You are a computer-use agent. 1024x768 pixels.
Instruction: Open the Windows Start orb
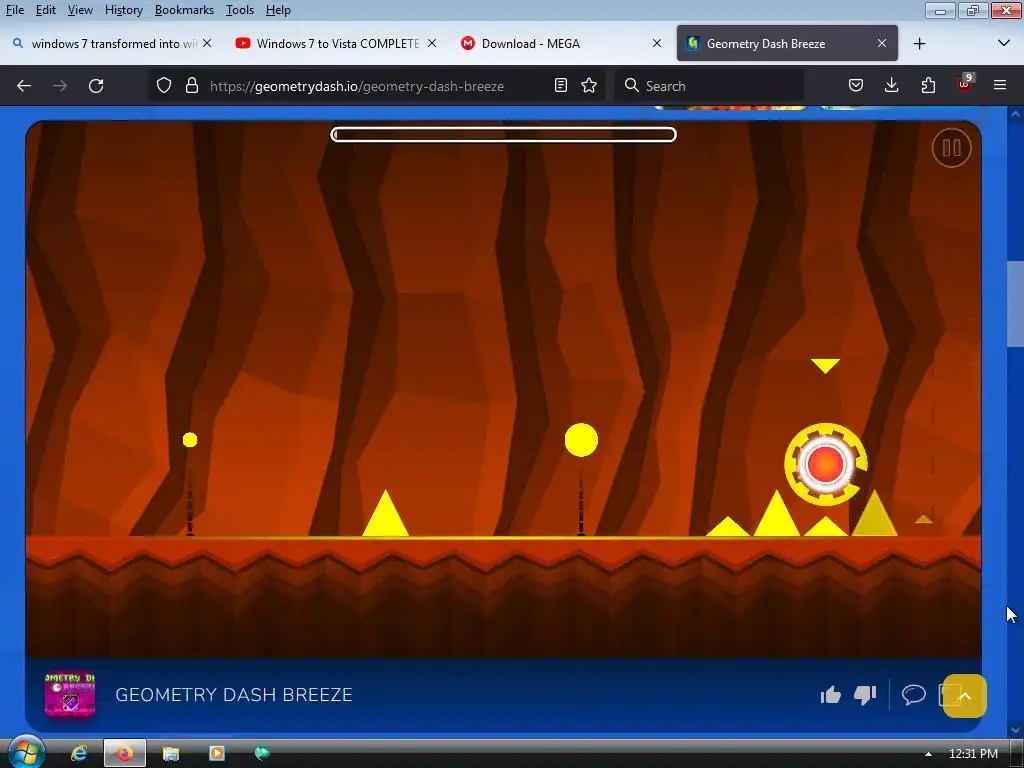point(26,752)
